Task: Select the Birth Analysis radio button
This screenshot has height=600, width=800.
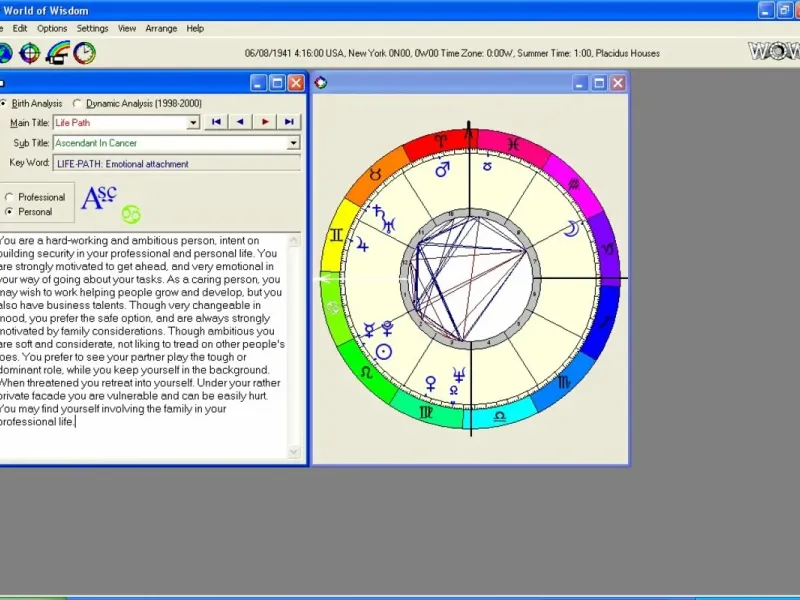Action: (x=4, y=103)
